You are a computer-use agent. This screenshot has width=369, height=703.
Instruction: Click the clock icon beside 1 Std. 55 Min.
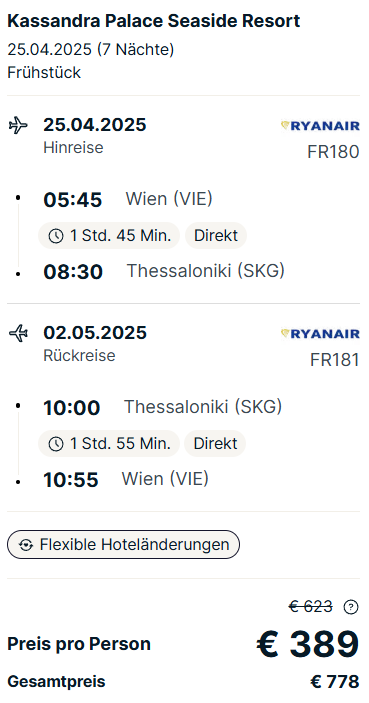click(x=56, y=444)
